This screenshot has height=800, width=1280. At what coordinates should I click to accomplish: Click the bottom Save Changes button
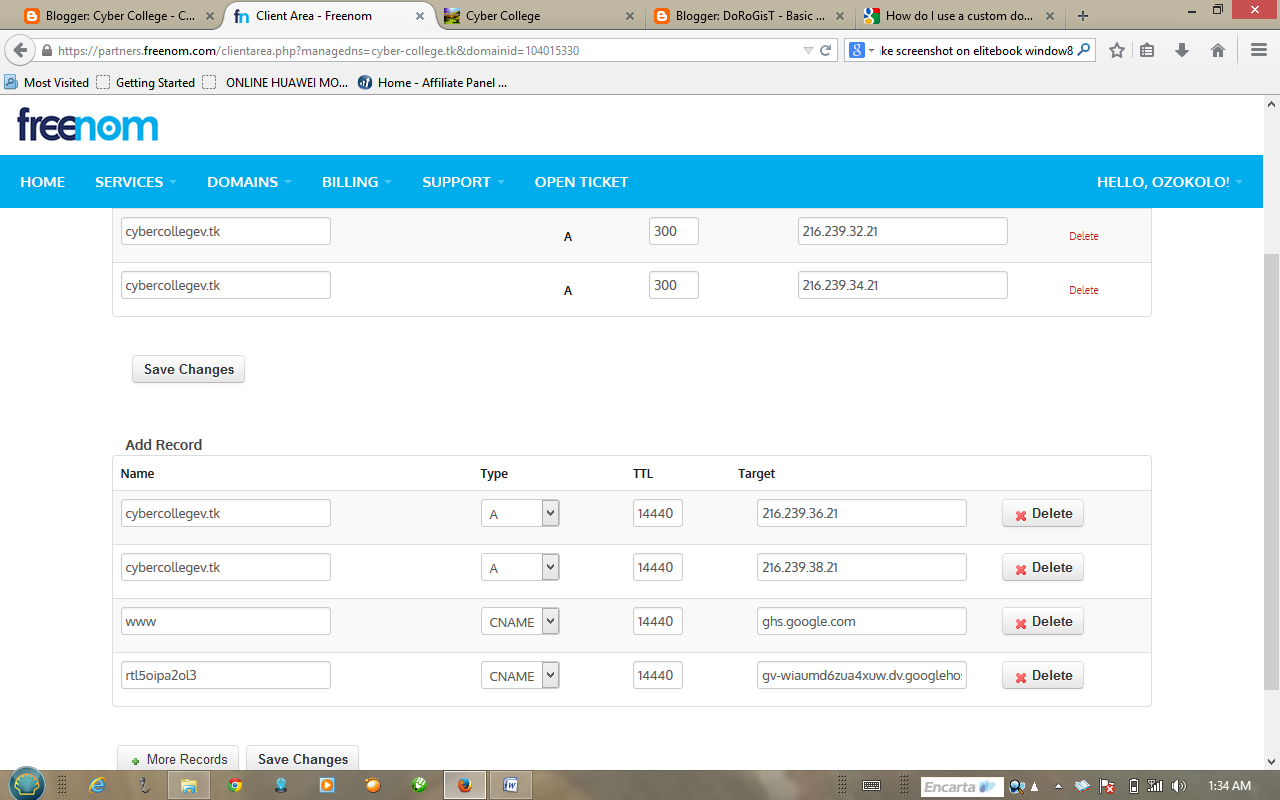point(302,759)
